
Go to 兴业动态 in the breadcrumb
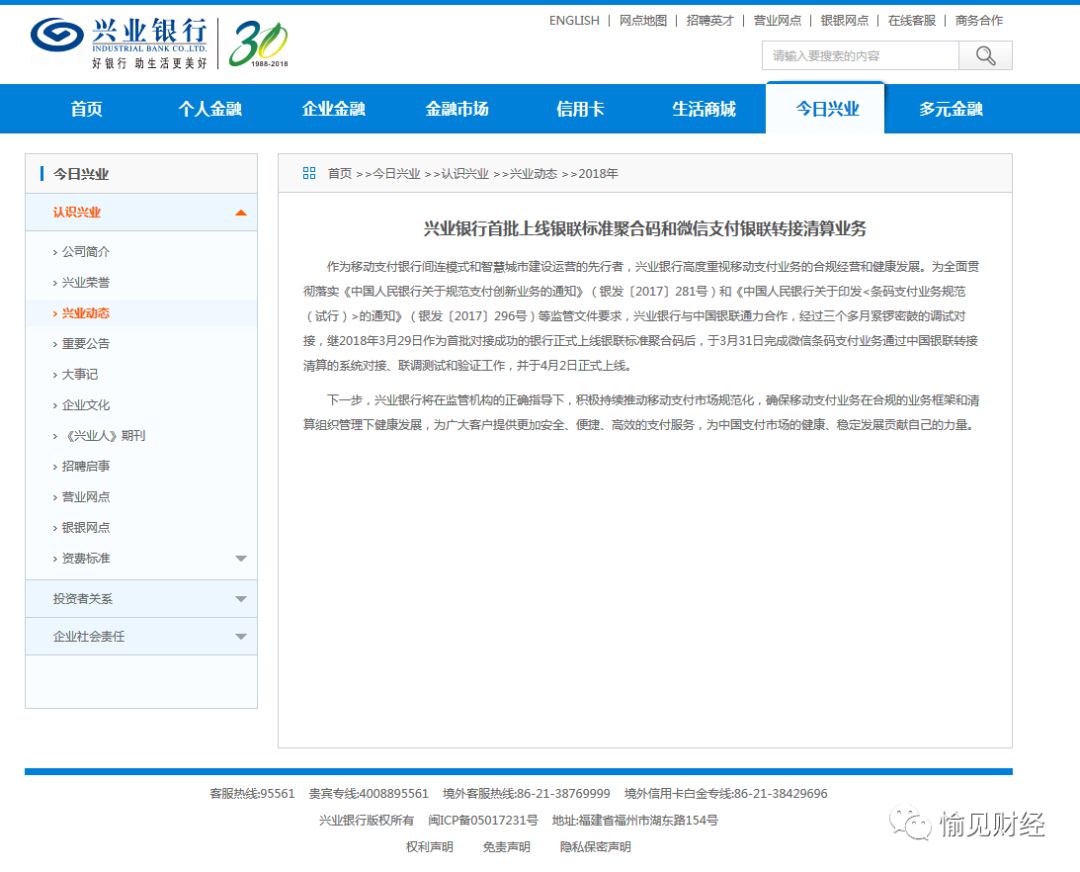(533, 174)
